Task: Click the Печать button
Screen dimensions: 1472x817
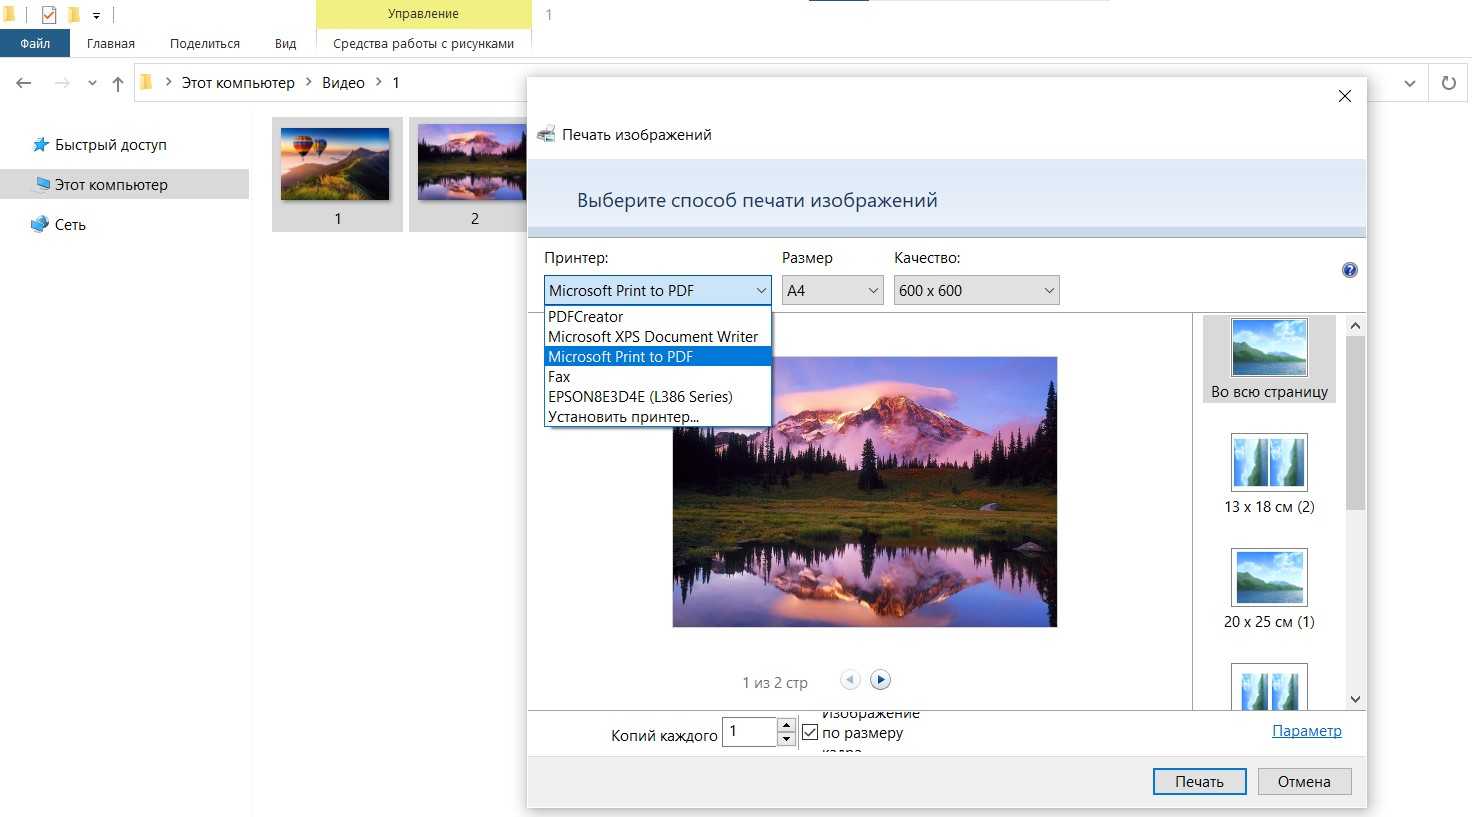Action: 1199,782
